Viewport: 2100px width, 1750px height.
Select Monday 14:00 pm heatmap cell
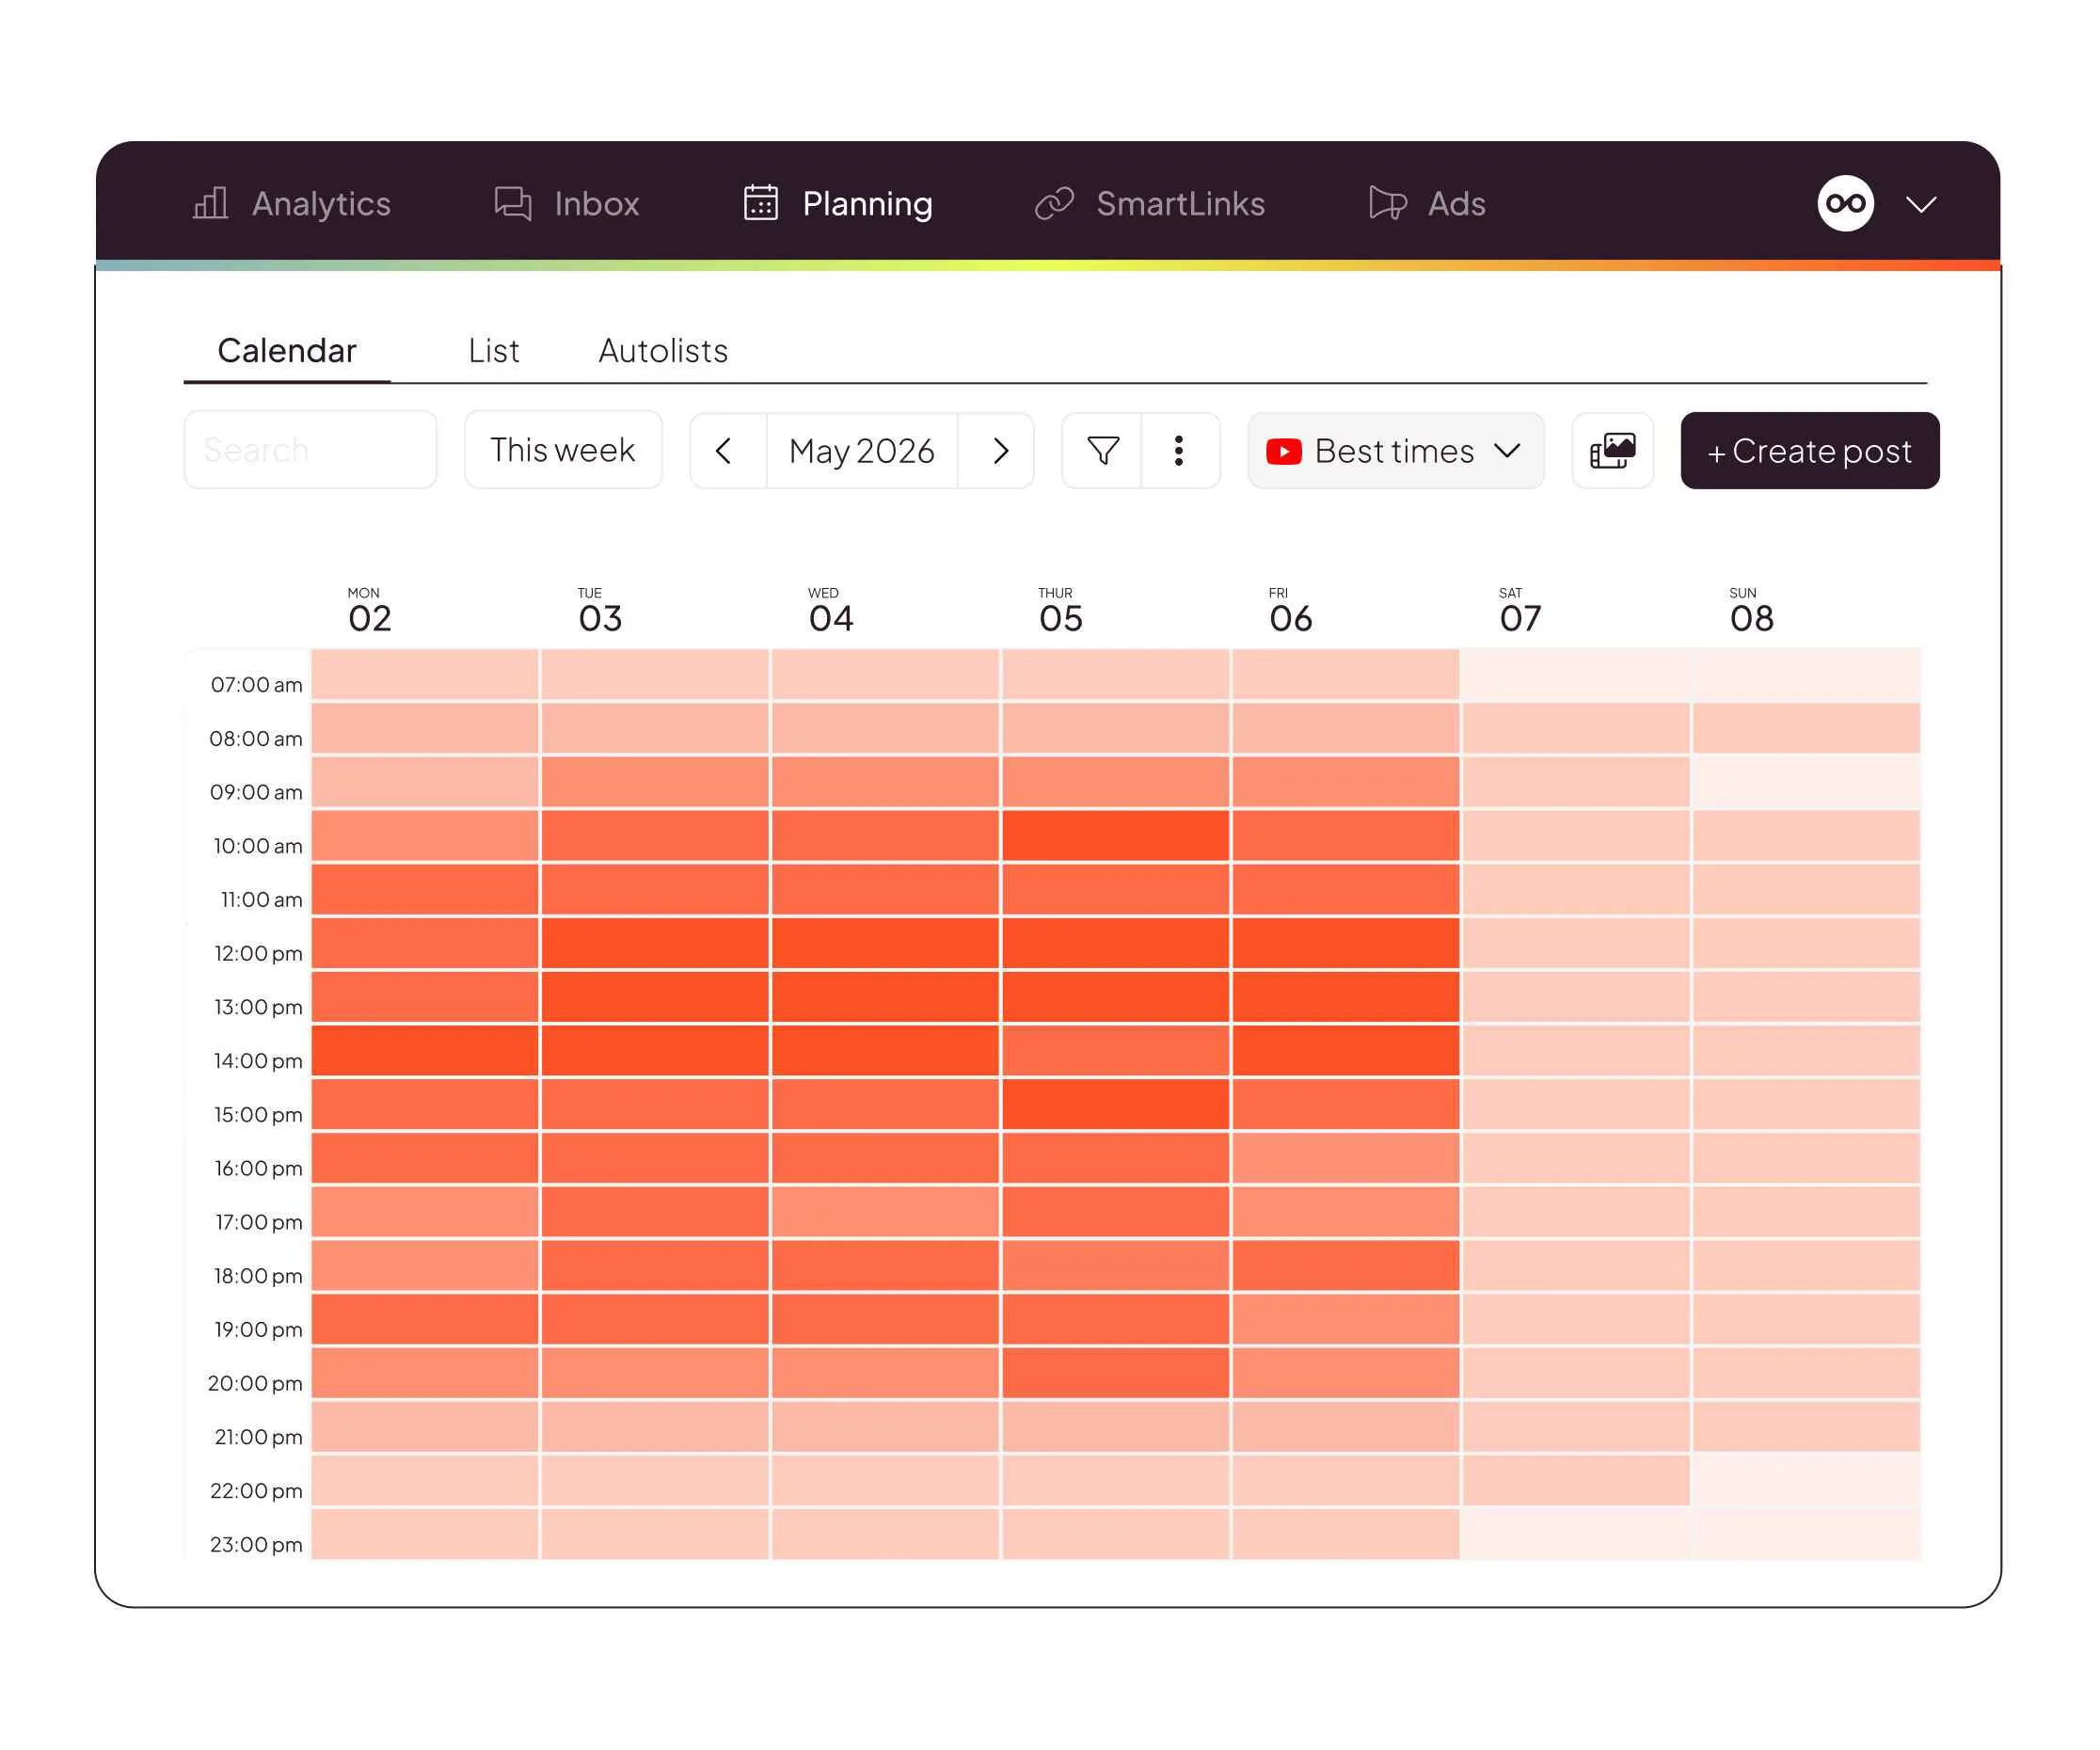pos(425,1050)
